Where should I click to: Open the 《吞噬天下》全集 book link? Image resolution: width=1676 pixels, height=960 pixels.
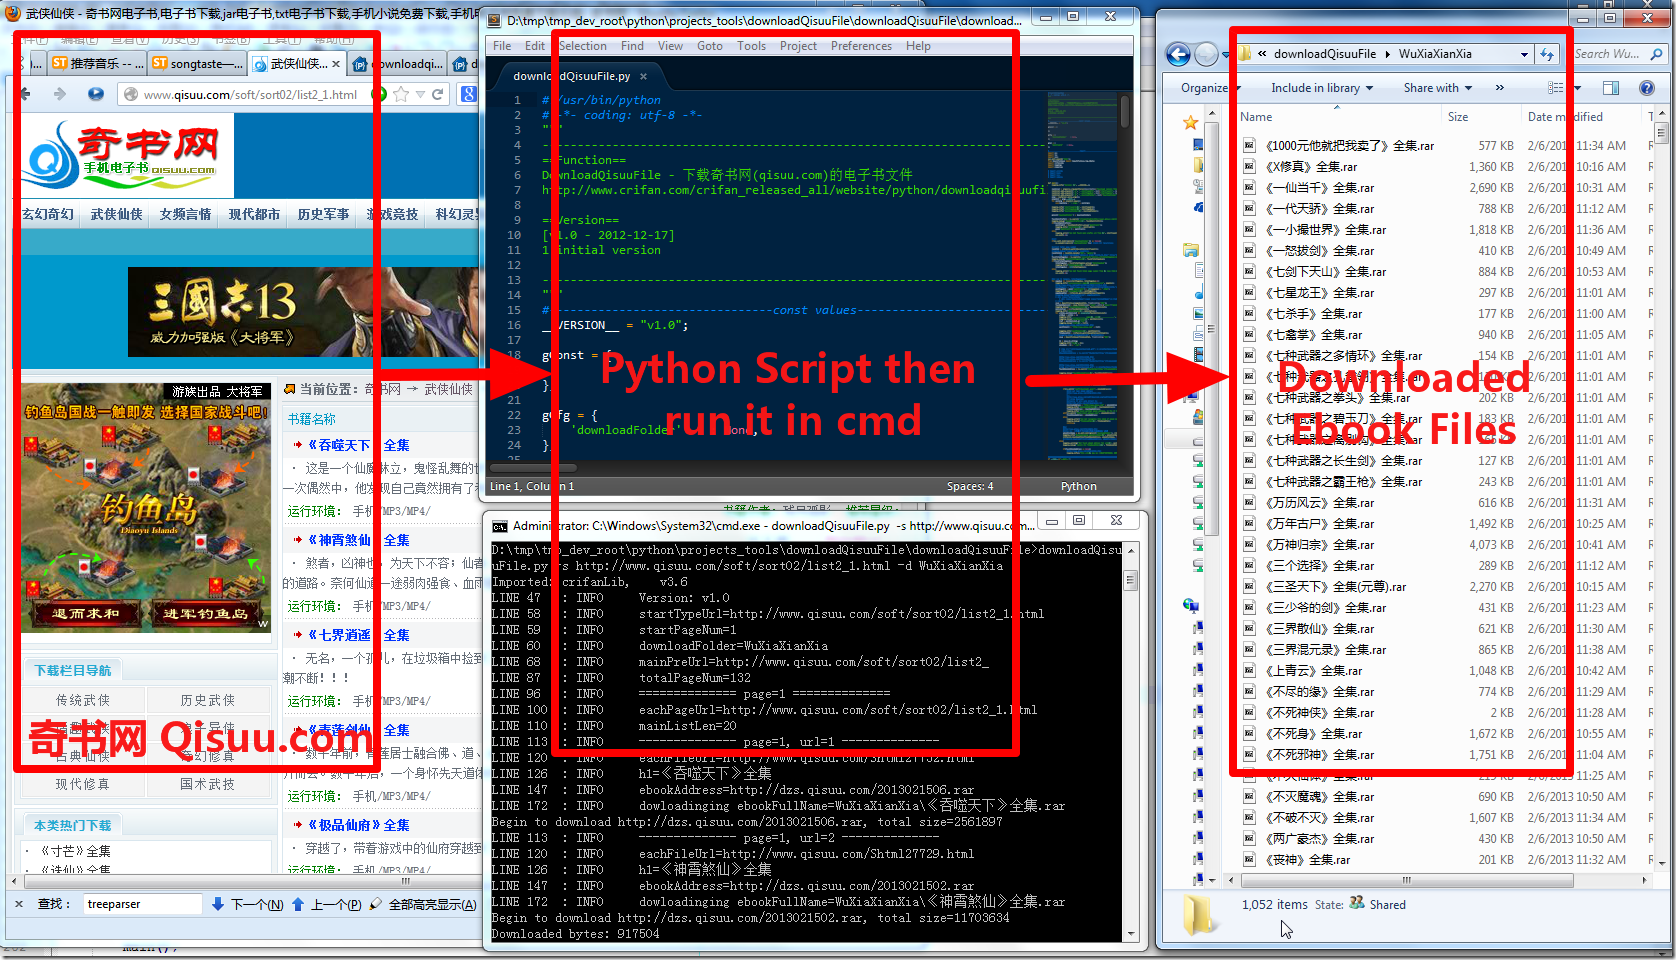click(359, 445)
